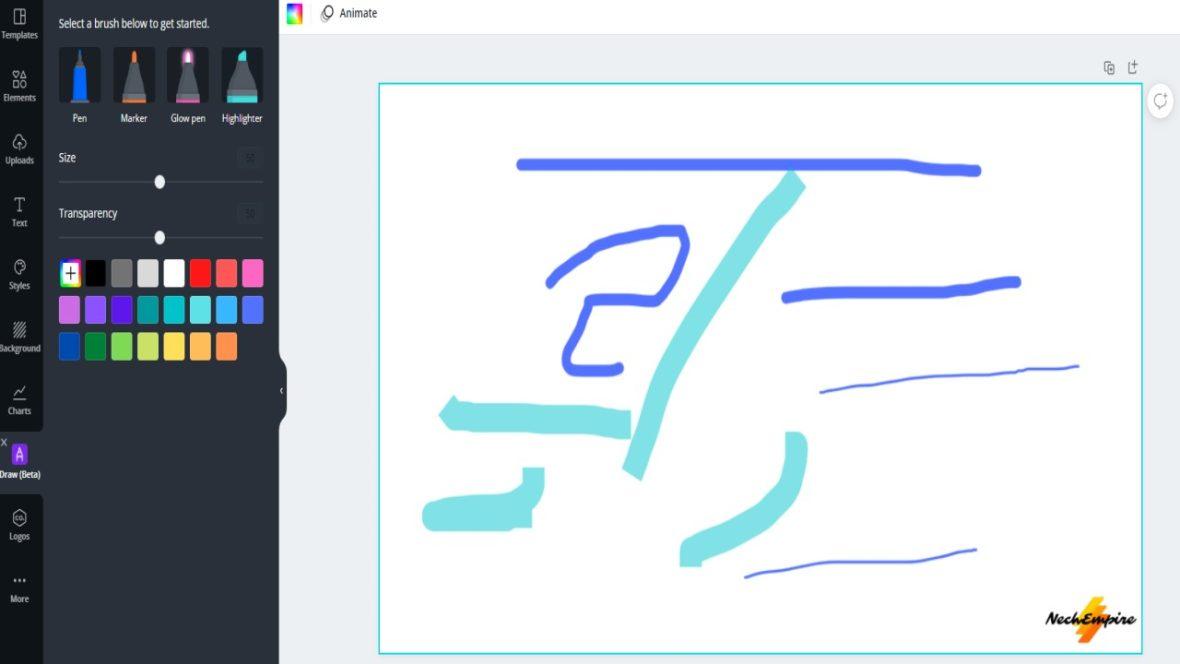Open the Background panel
Image resolution: width=1180 pixels, height=664 pixels.
pyautogui.click(x=20, y=336)
